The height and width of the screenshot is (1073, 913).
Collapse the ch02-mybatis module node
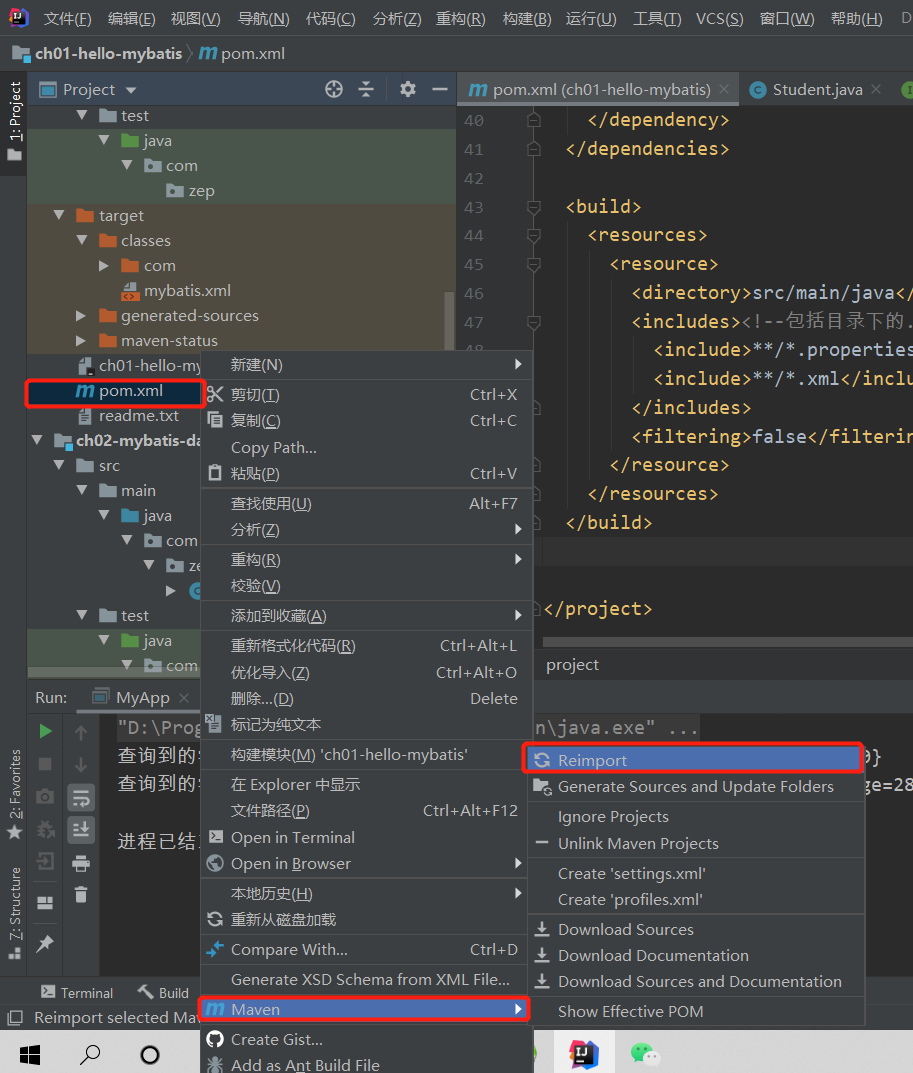[38, 441]
